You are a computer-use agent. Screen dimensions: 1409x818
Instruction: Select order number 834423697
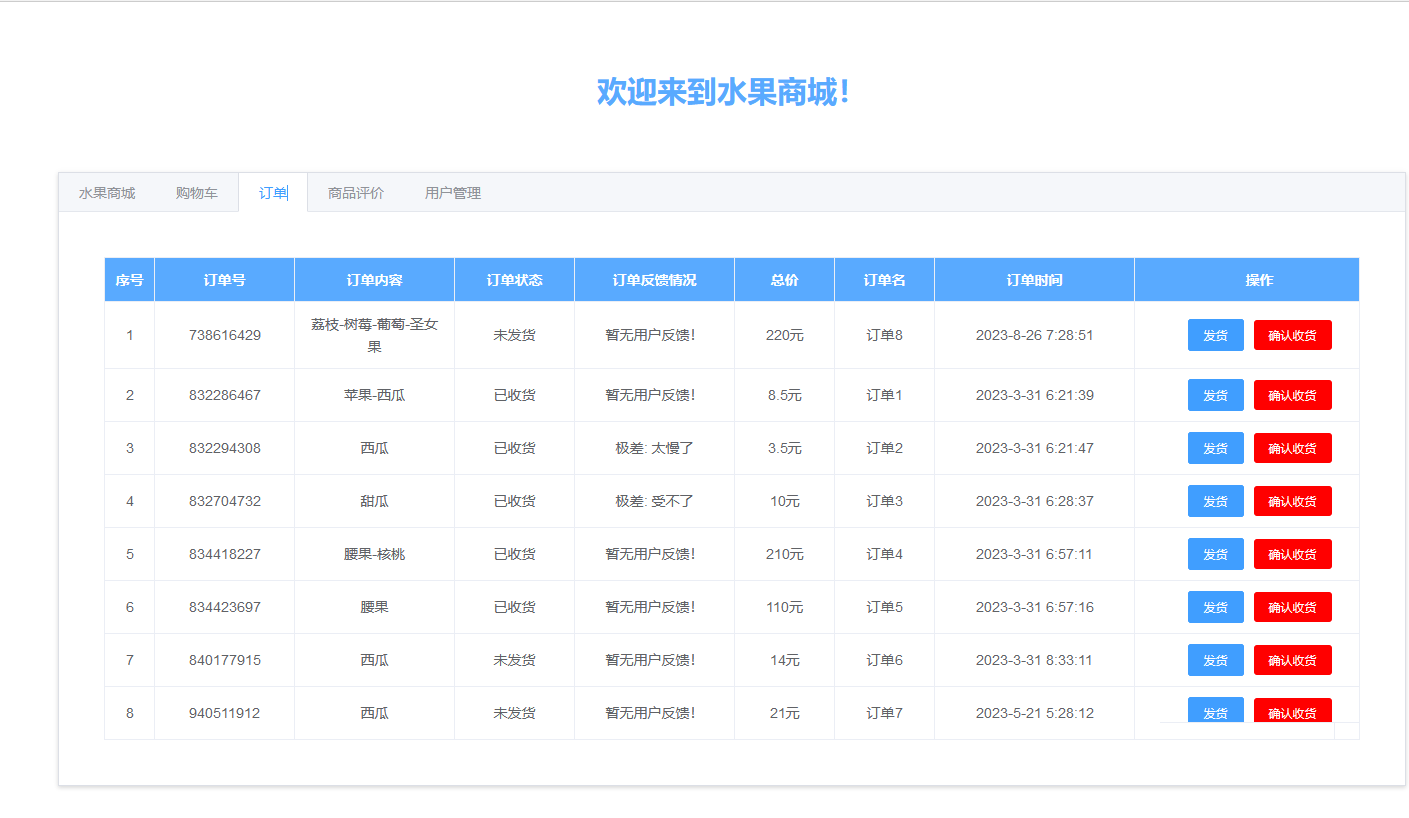tap(225, 607)
